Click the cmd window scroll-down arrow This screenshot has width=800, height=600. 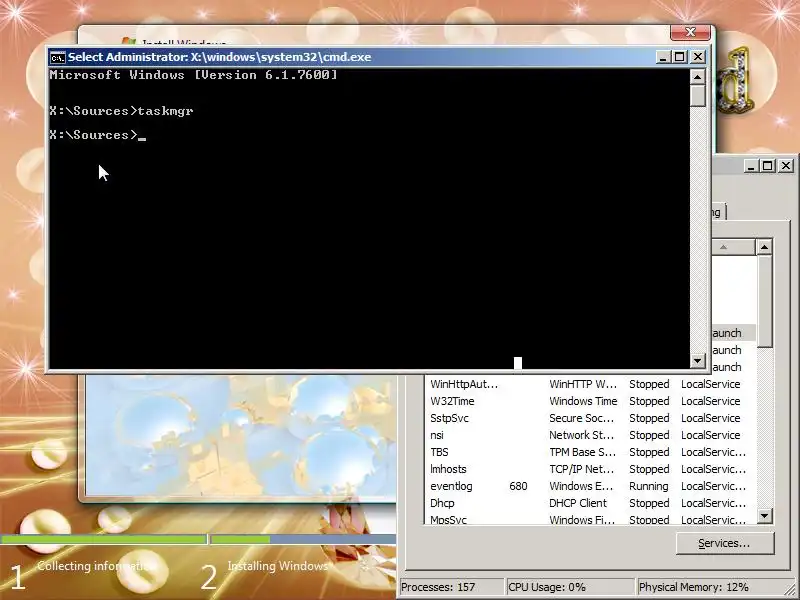click(x=697, y=361)
